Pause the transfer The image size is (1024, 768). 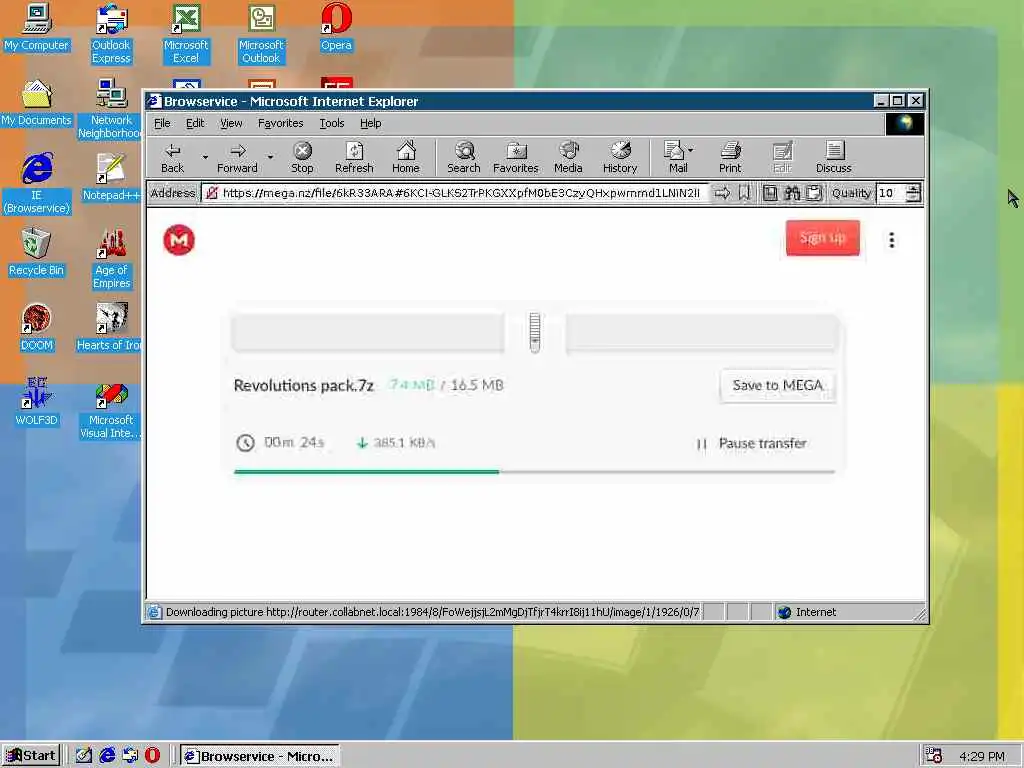click(752, 443)
